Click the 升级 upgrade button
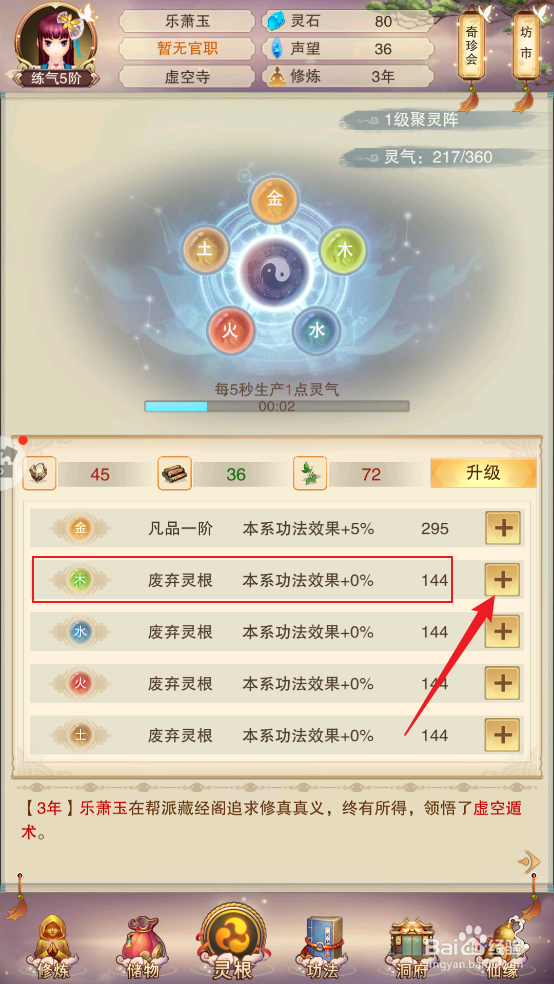This screenshot has width=554, height=984. [x=483, y=473]
